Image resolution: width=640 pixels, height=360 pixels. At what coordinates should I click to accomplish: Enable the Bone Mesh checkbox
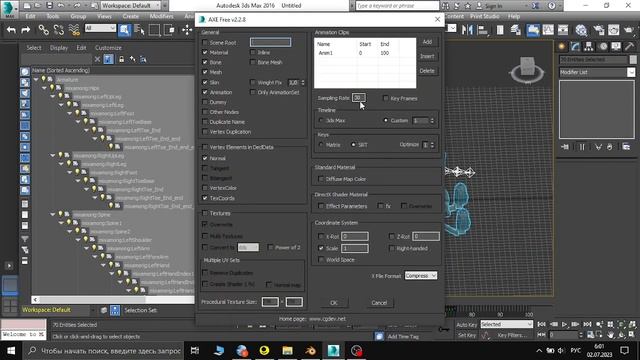point(253,62)
